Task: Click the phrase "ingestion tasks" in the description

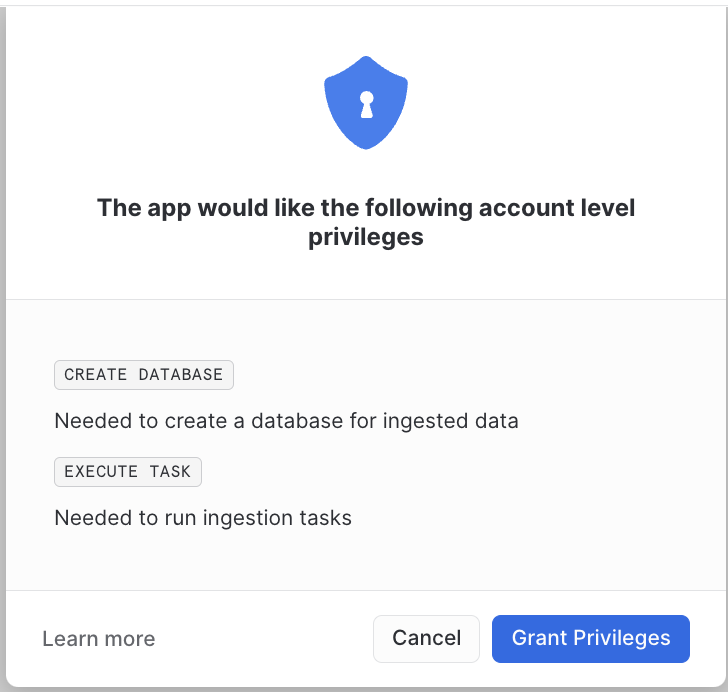Action: pos(277,518)
